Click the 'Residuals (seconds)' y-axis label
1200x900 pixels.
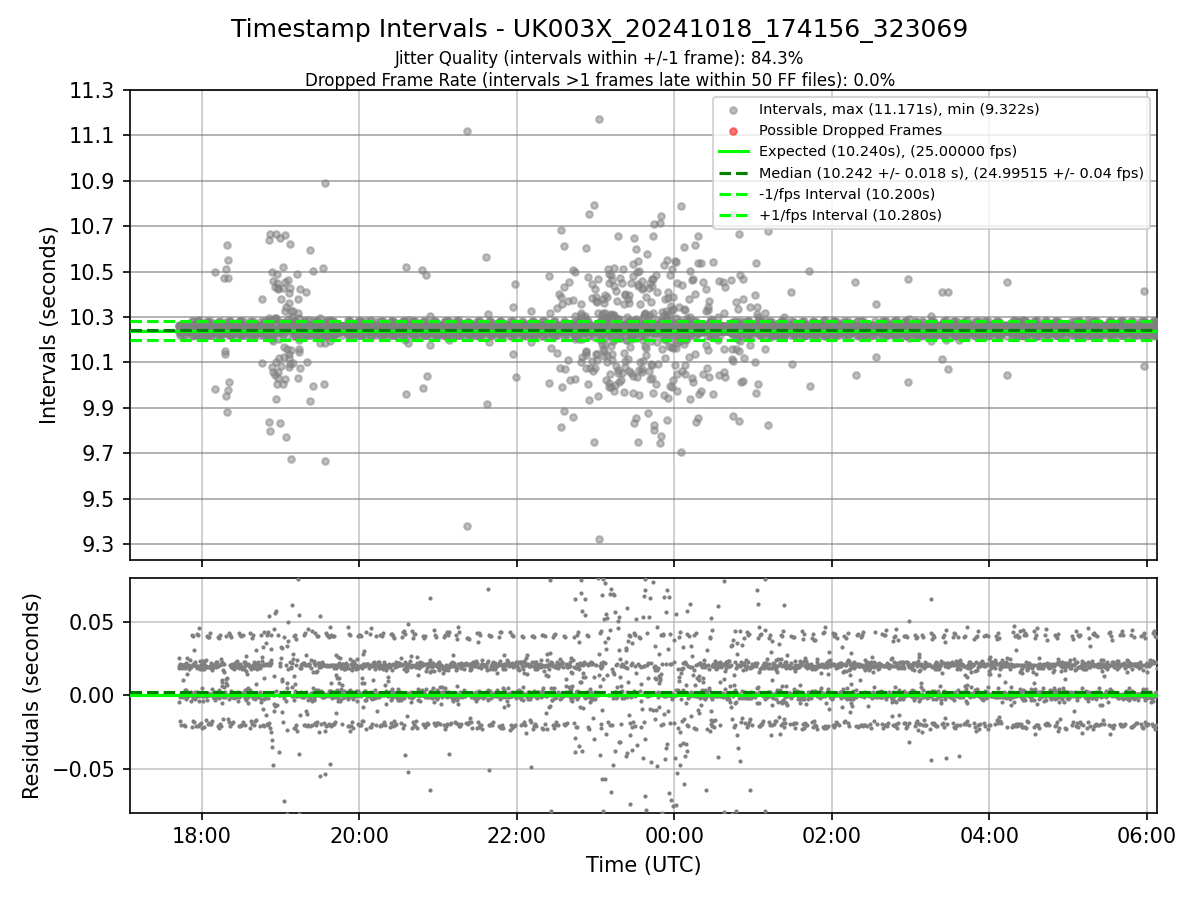[x=31, y=696]
